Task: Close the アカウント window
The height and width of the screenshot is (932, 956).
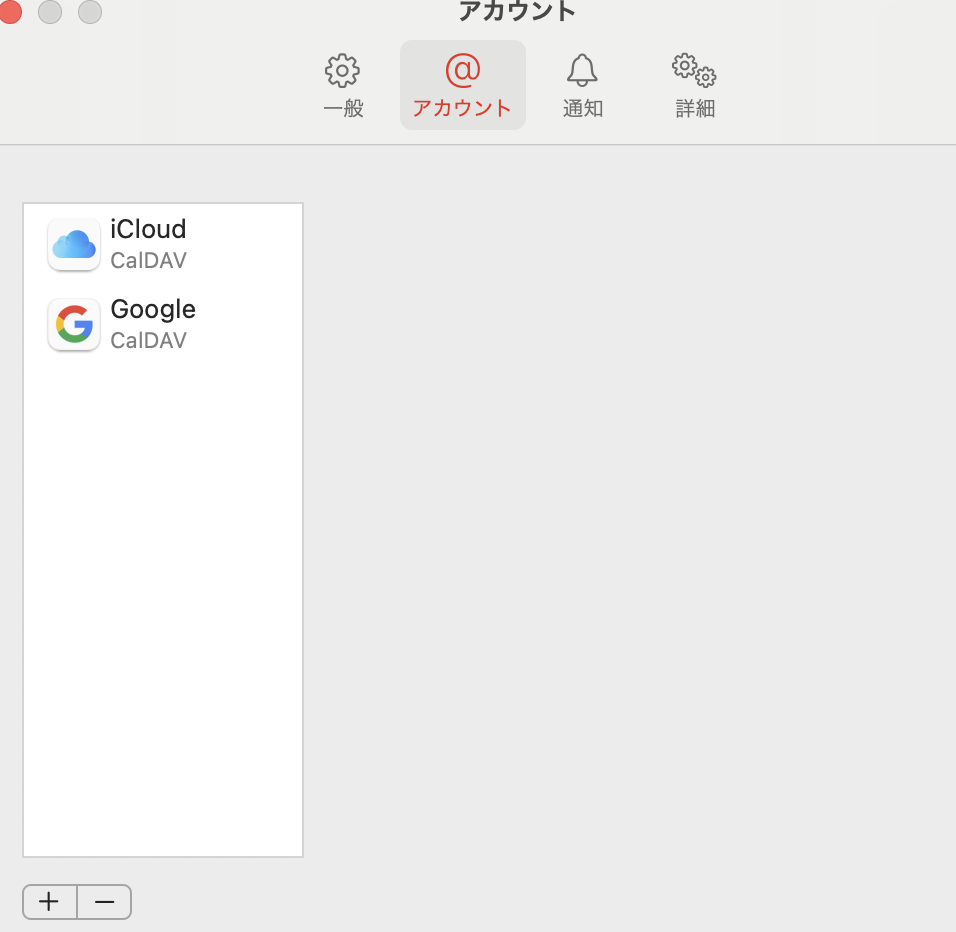Action: pos(10,12)
